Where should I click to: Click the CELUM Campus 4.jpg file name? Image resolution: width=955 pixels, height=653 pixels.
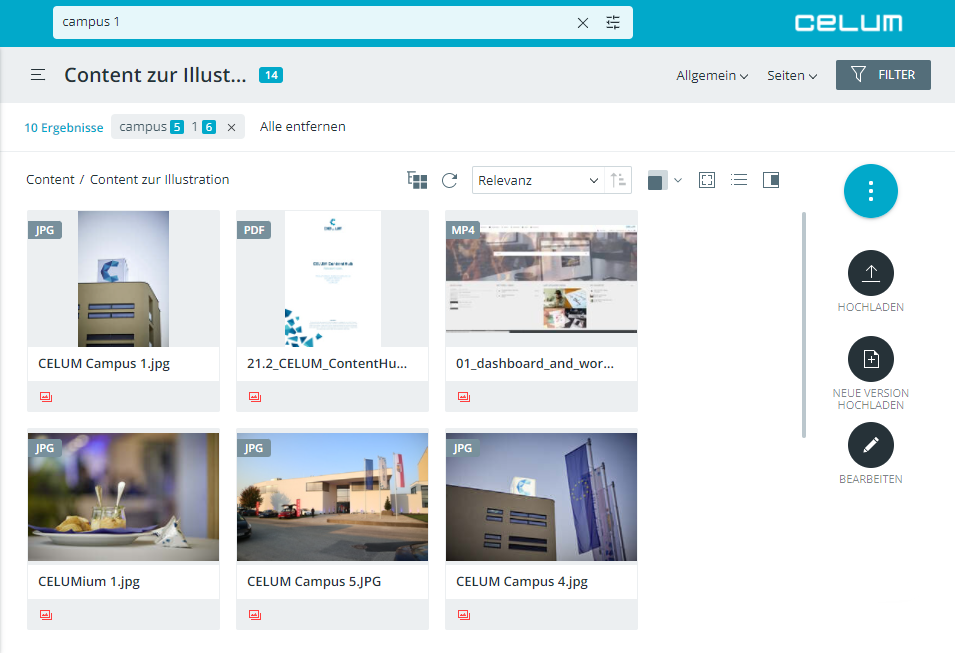click(x=522, y=582)
